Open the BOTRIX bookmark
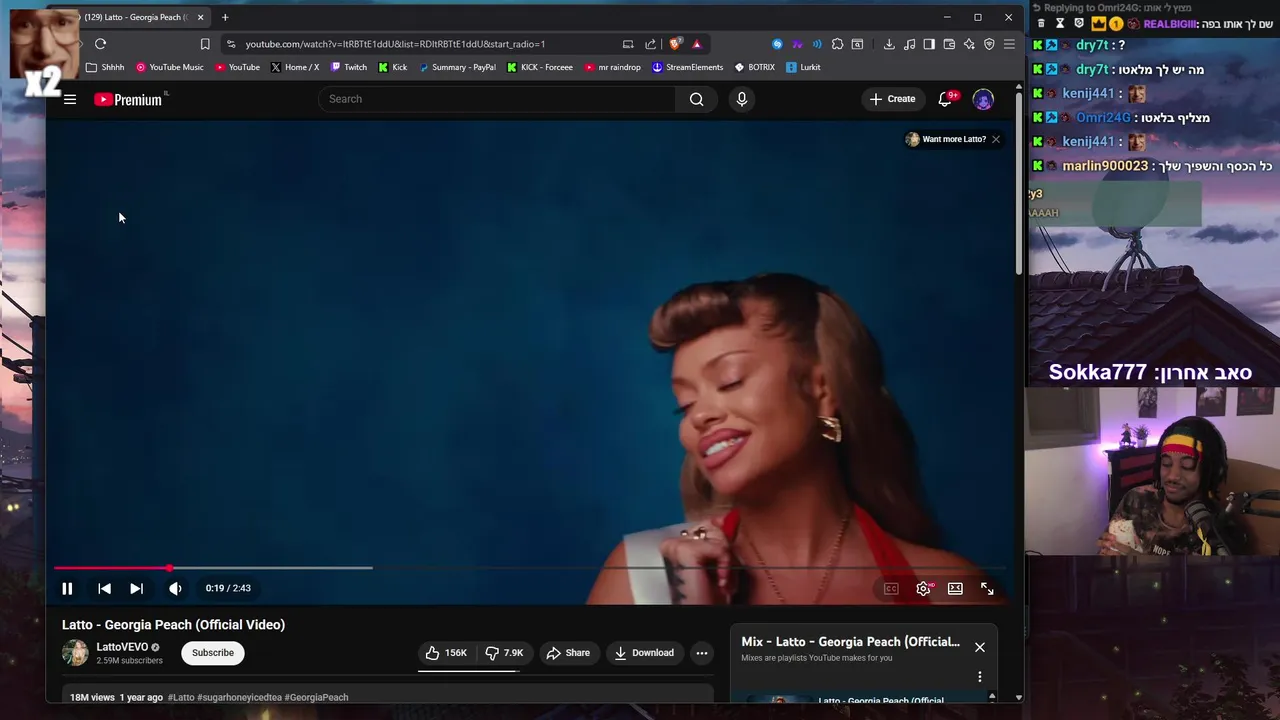The width and height of the screenshot is (1280, 720). coord(754,67)
